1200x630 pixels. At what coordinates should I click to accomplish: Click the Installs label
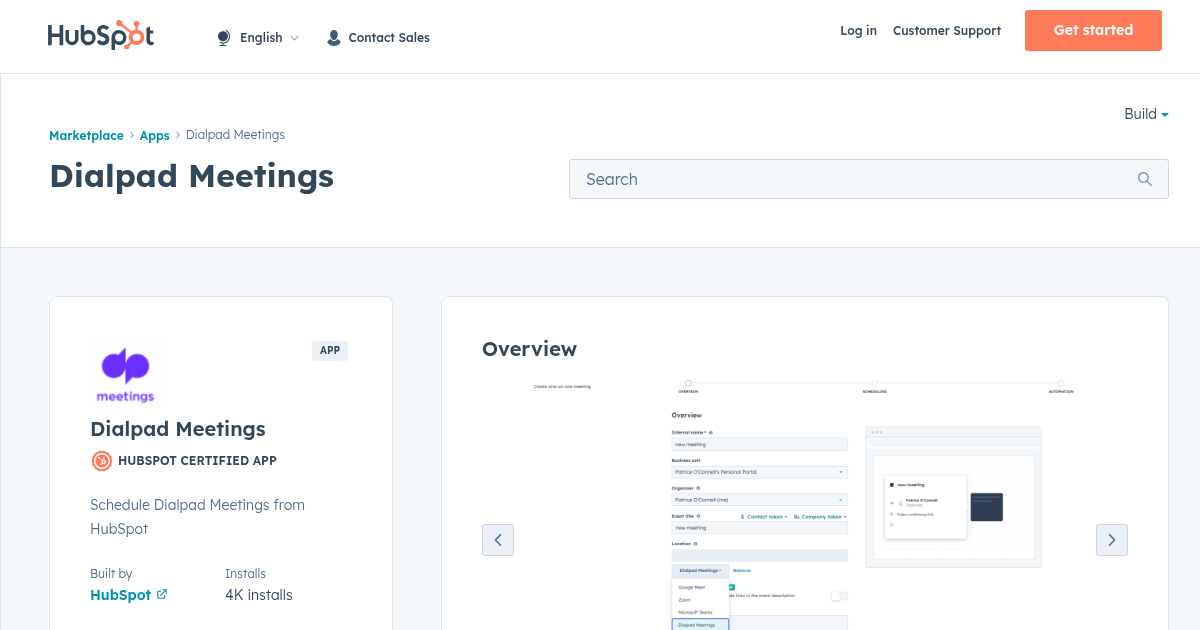click(x=245, y=574)
